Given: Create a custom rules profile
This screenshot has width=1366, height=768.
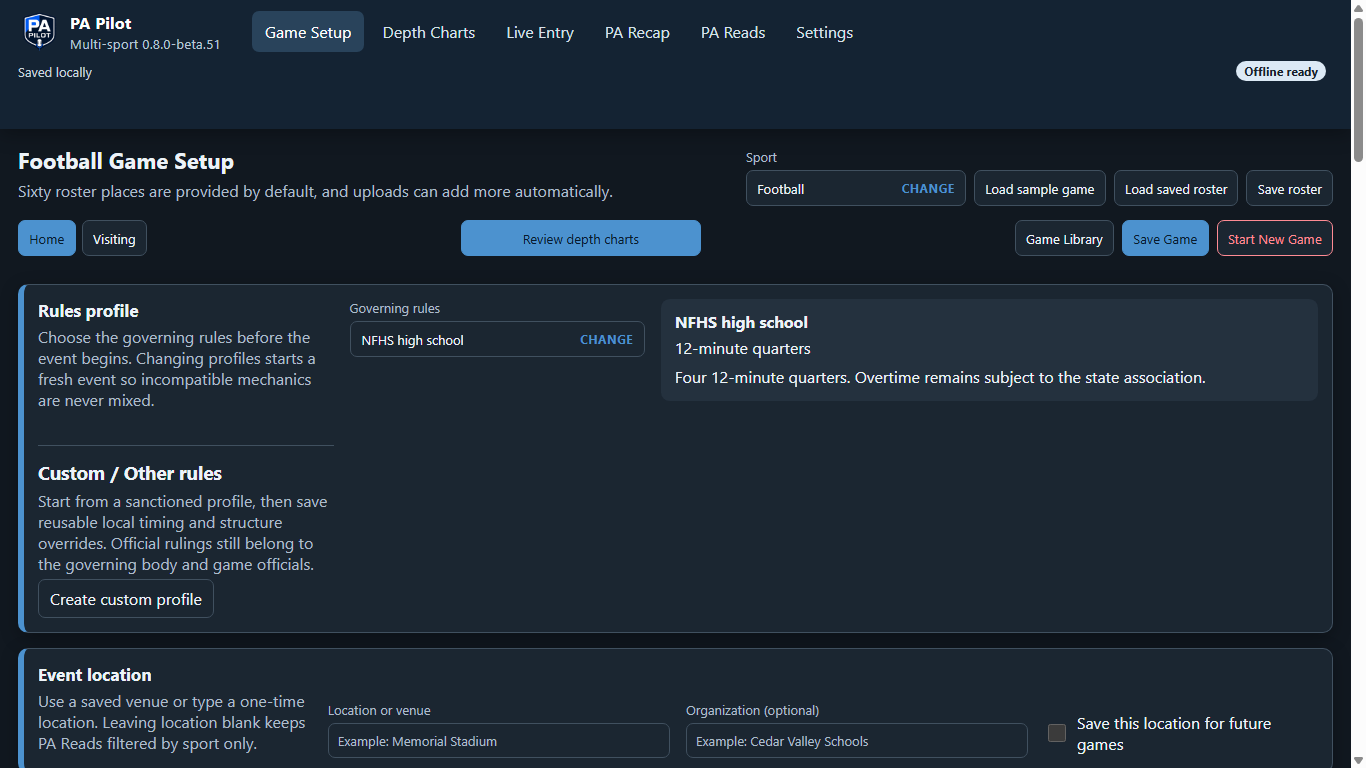Looking at the screenshot, I should coord(126,599).
